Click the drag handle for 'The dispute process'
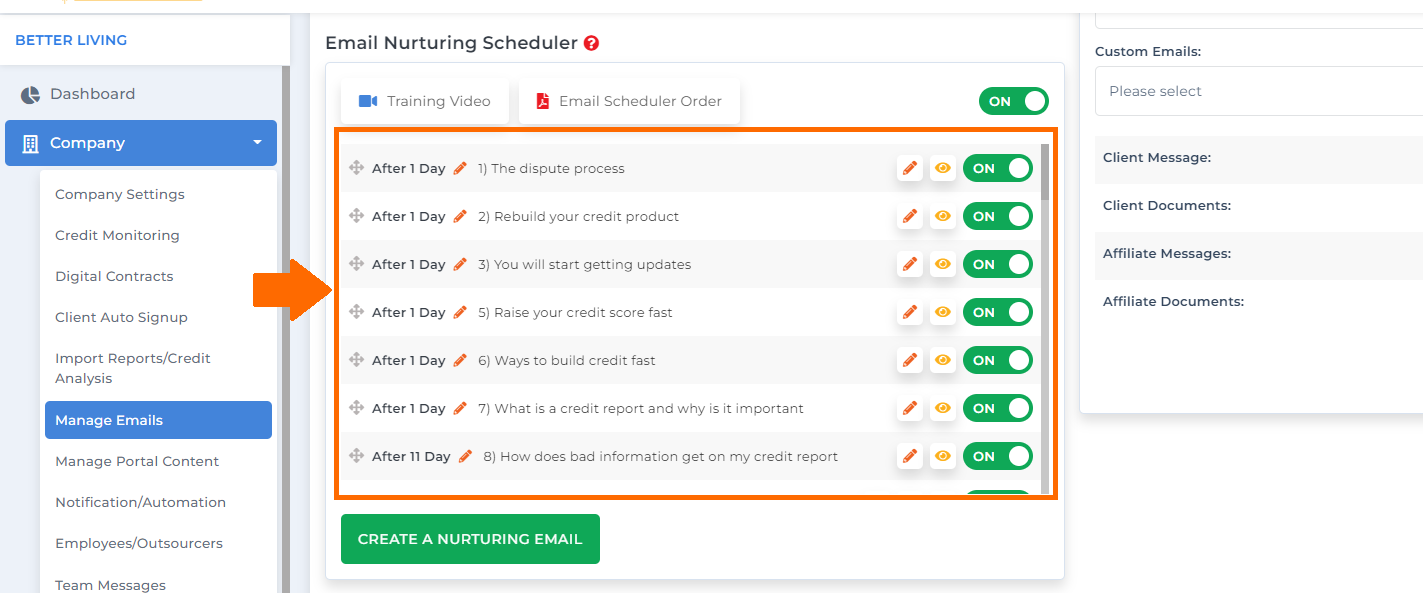Viewport: 1423px width, 593px height. [356, 168]
